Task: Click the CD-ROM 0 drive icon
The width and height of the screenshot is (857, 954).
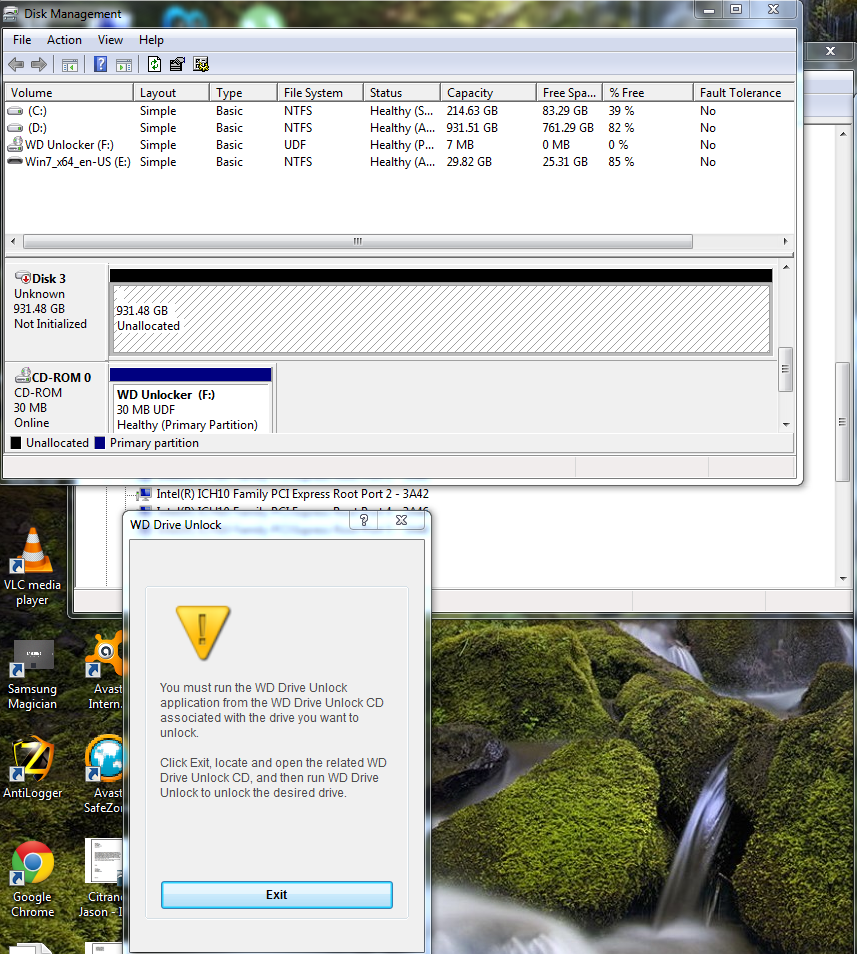Action: tap(23, 376)
